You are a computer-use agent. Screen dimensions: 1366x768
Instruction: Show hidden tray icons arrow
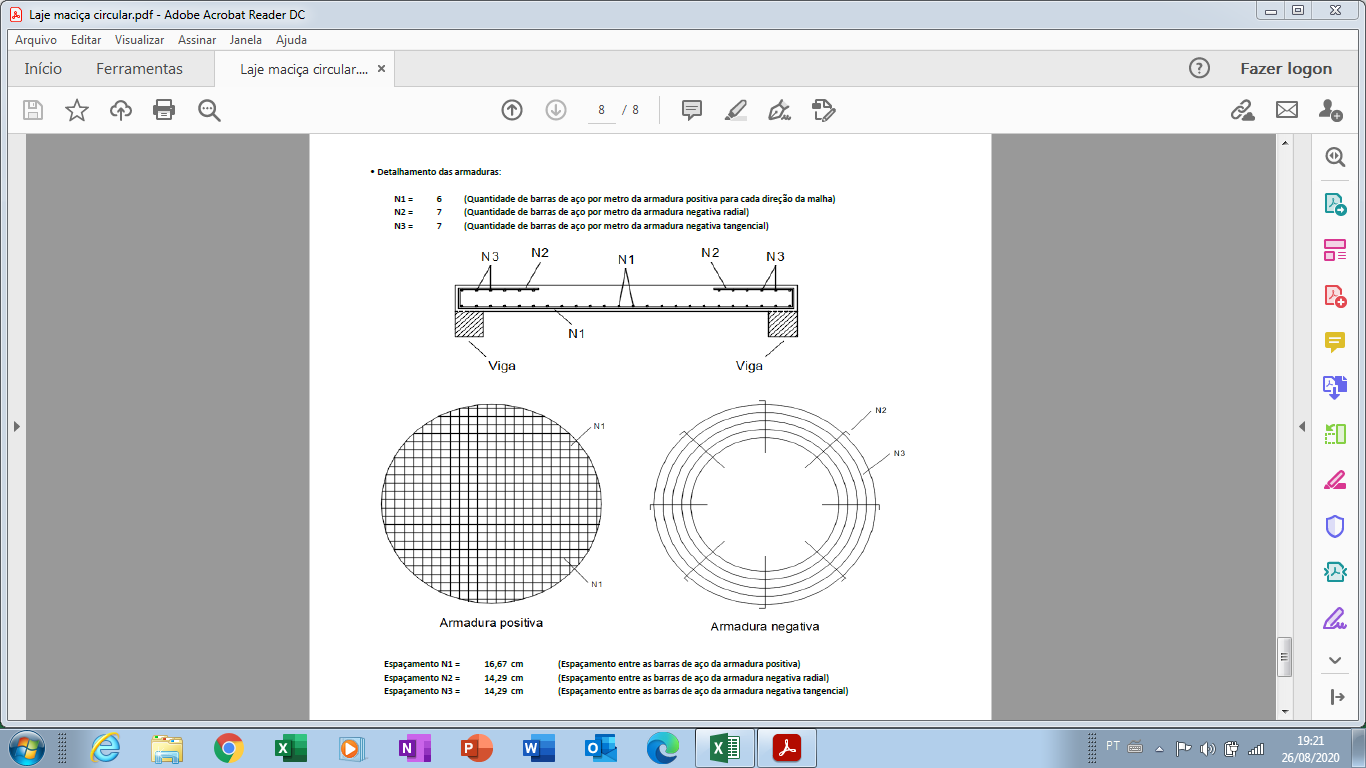coord(1159,748)
